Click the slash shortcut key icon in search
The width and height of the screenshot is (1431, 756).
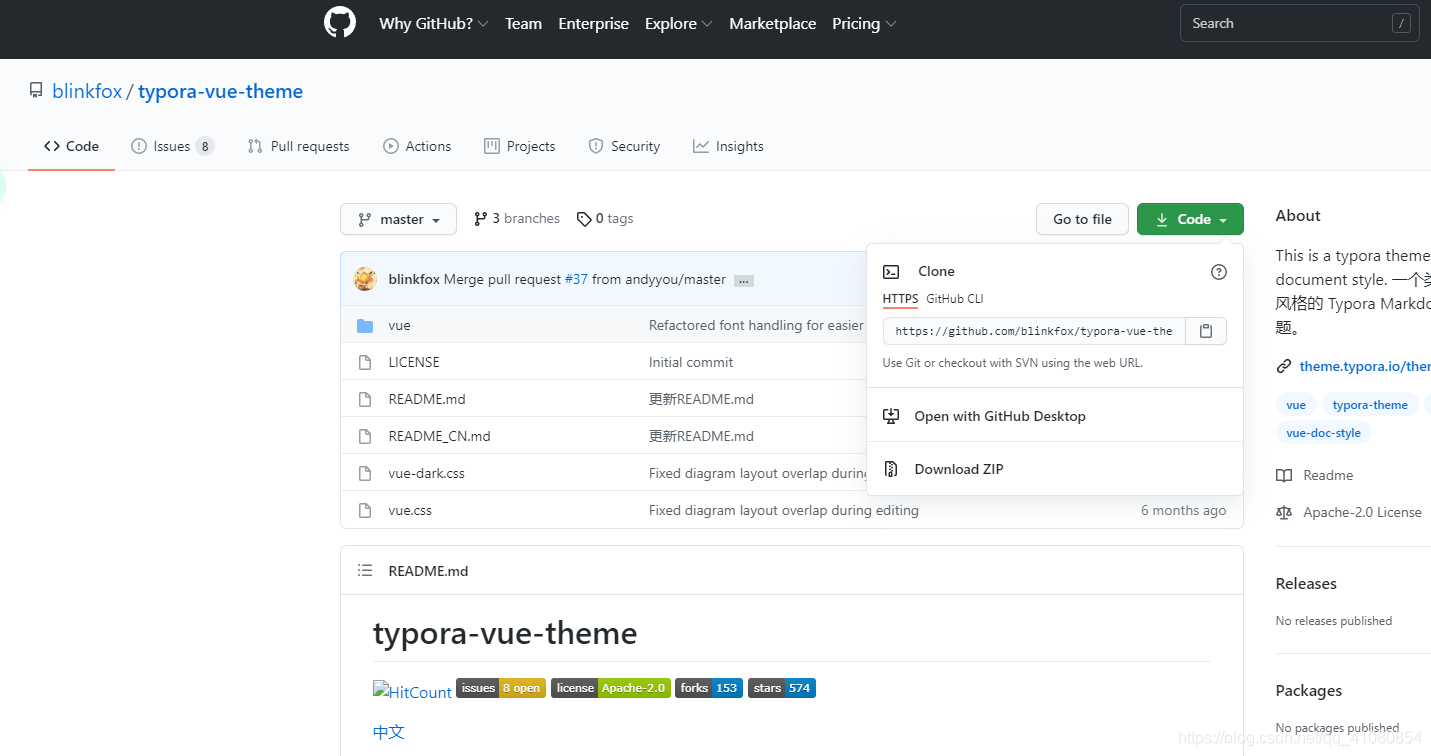click(x=1401, y=23)
